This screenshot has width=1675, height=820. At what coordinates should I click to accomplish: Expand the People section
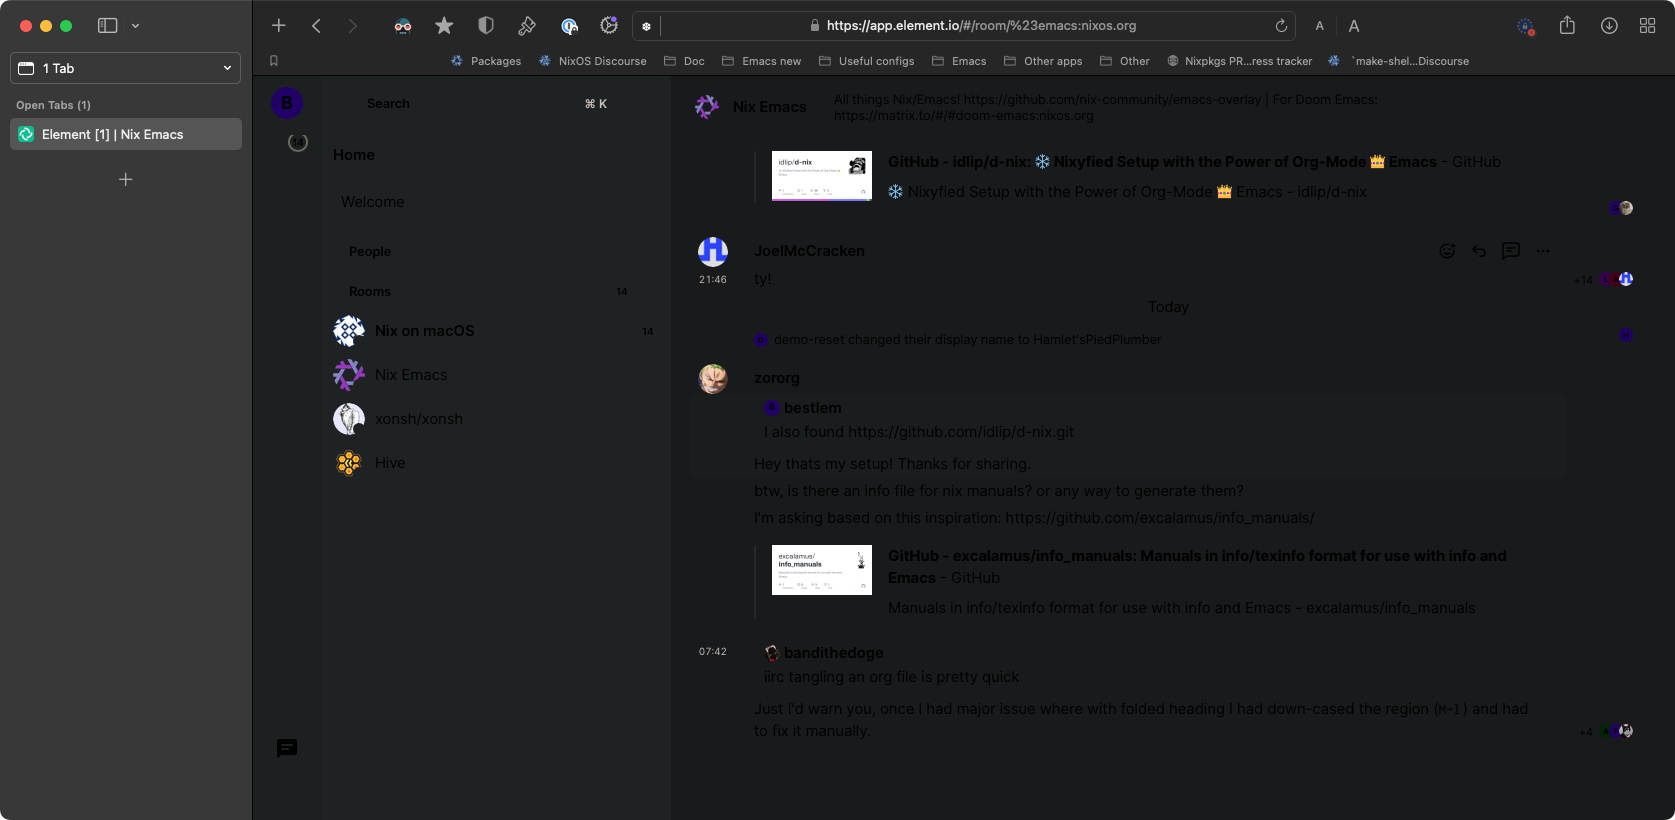370,252
